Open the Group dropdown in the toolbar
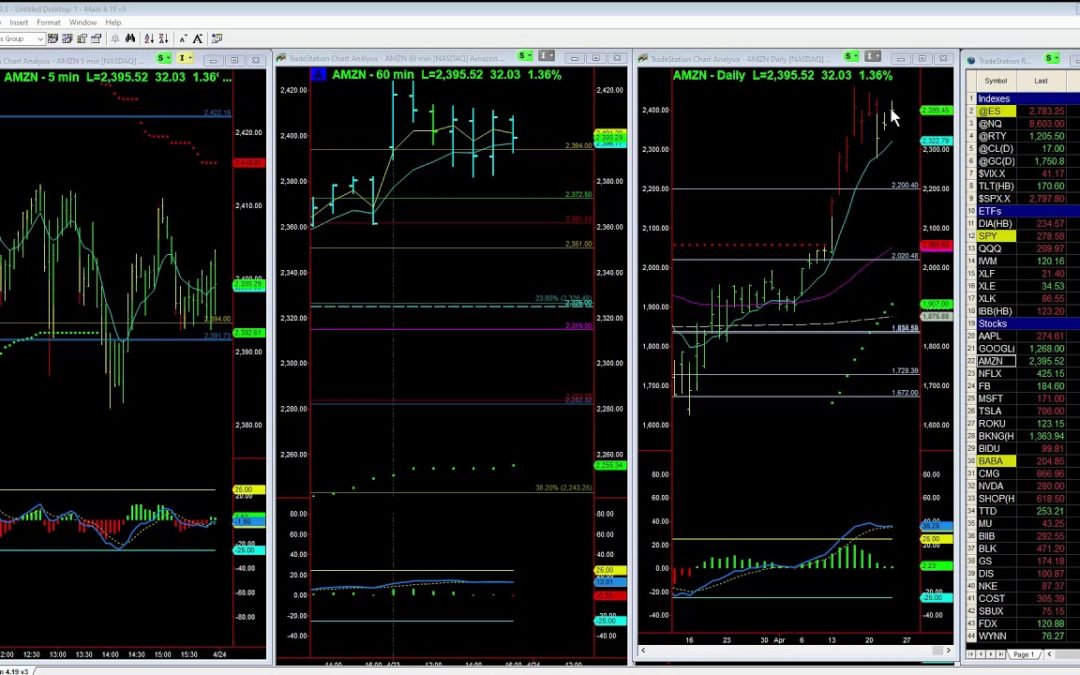 pos(40,38)
